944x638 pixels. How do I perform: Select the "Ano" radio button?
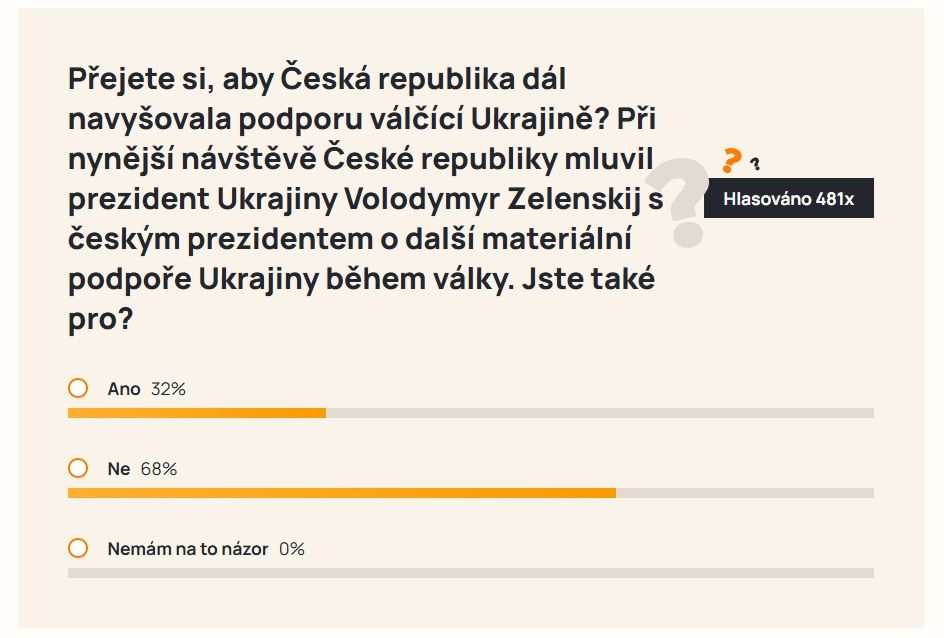click(x=78, y=388)
